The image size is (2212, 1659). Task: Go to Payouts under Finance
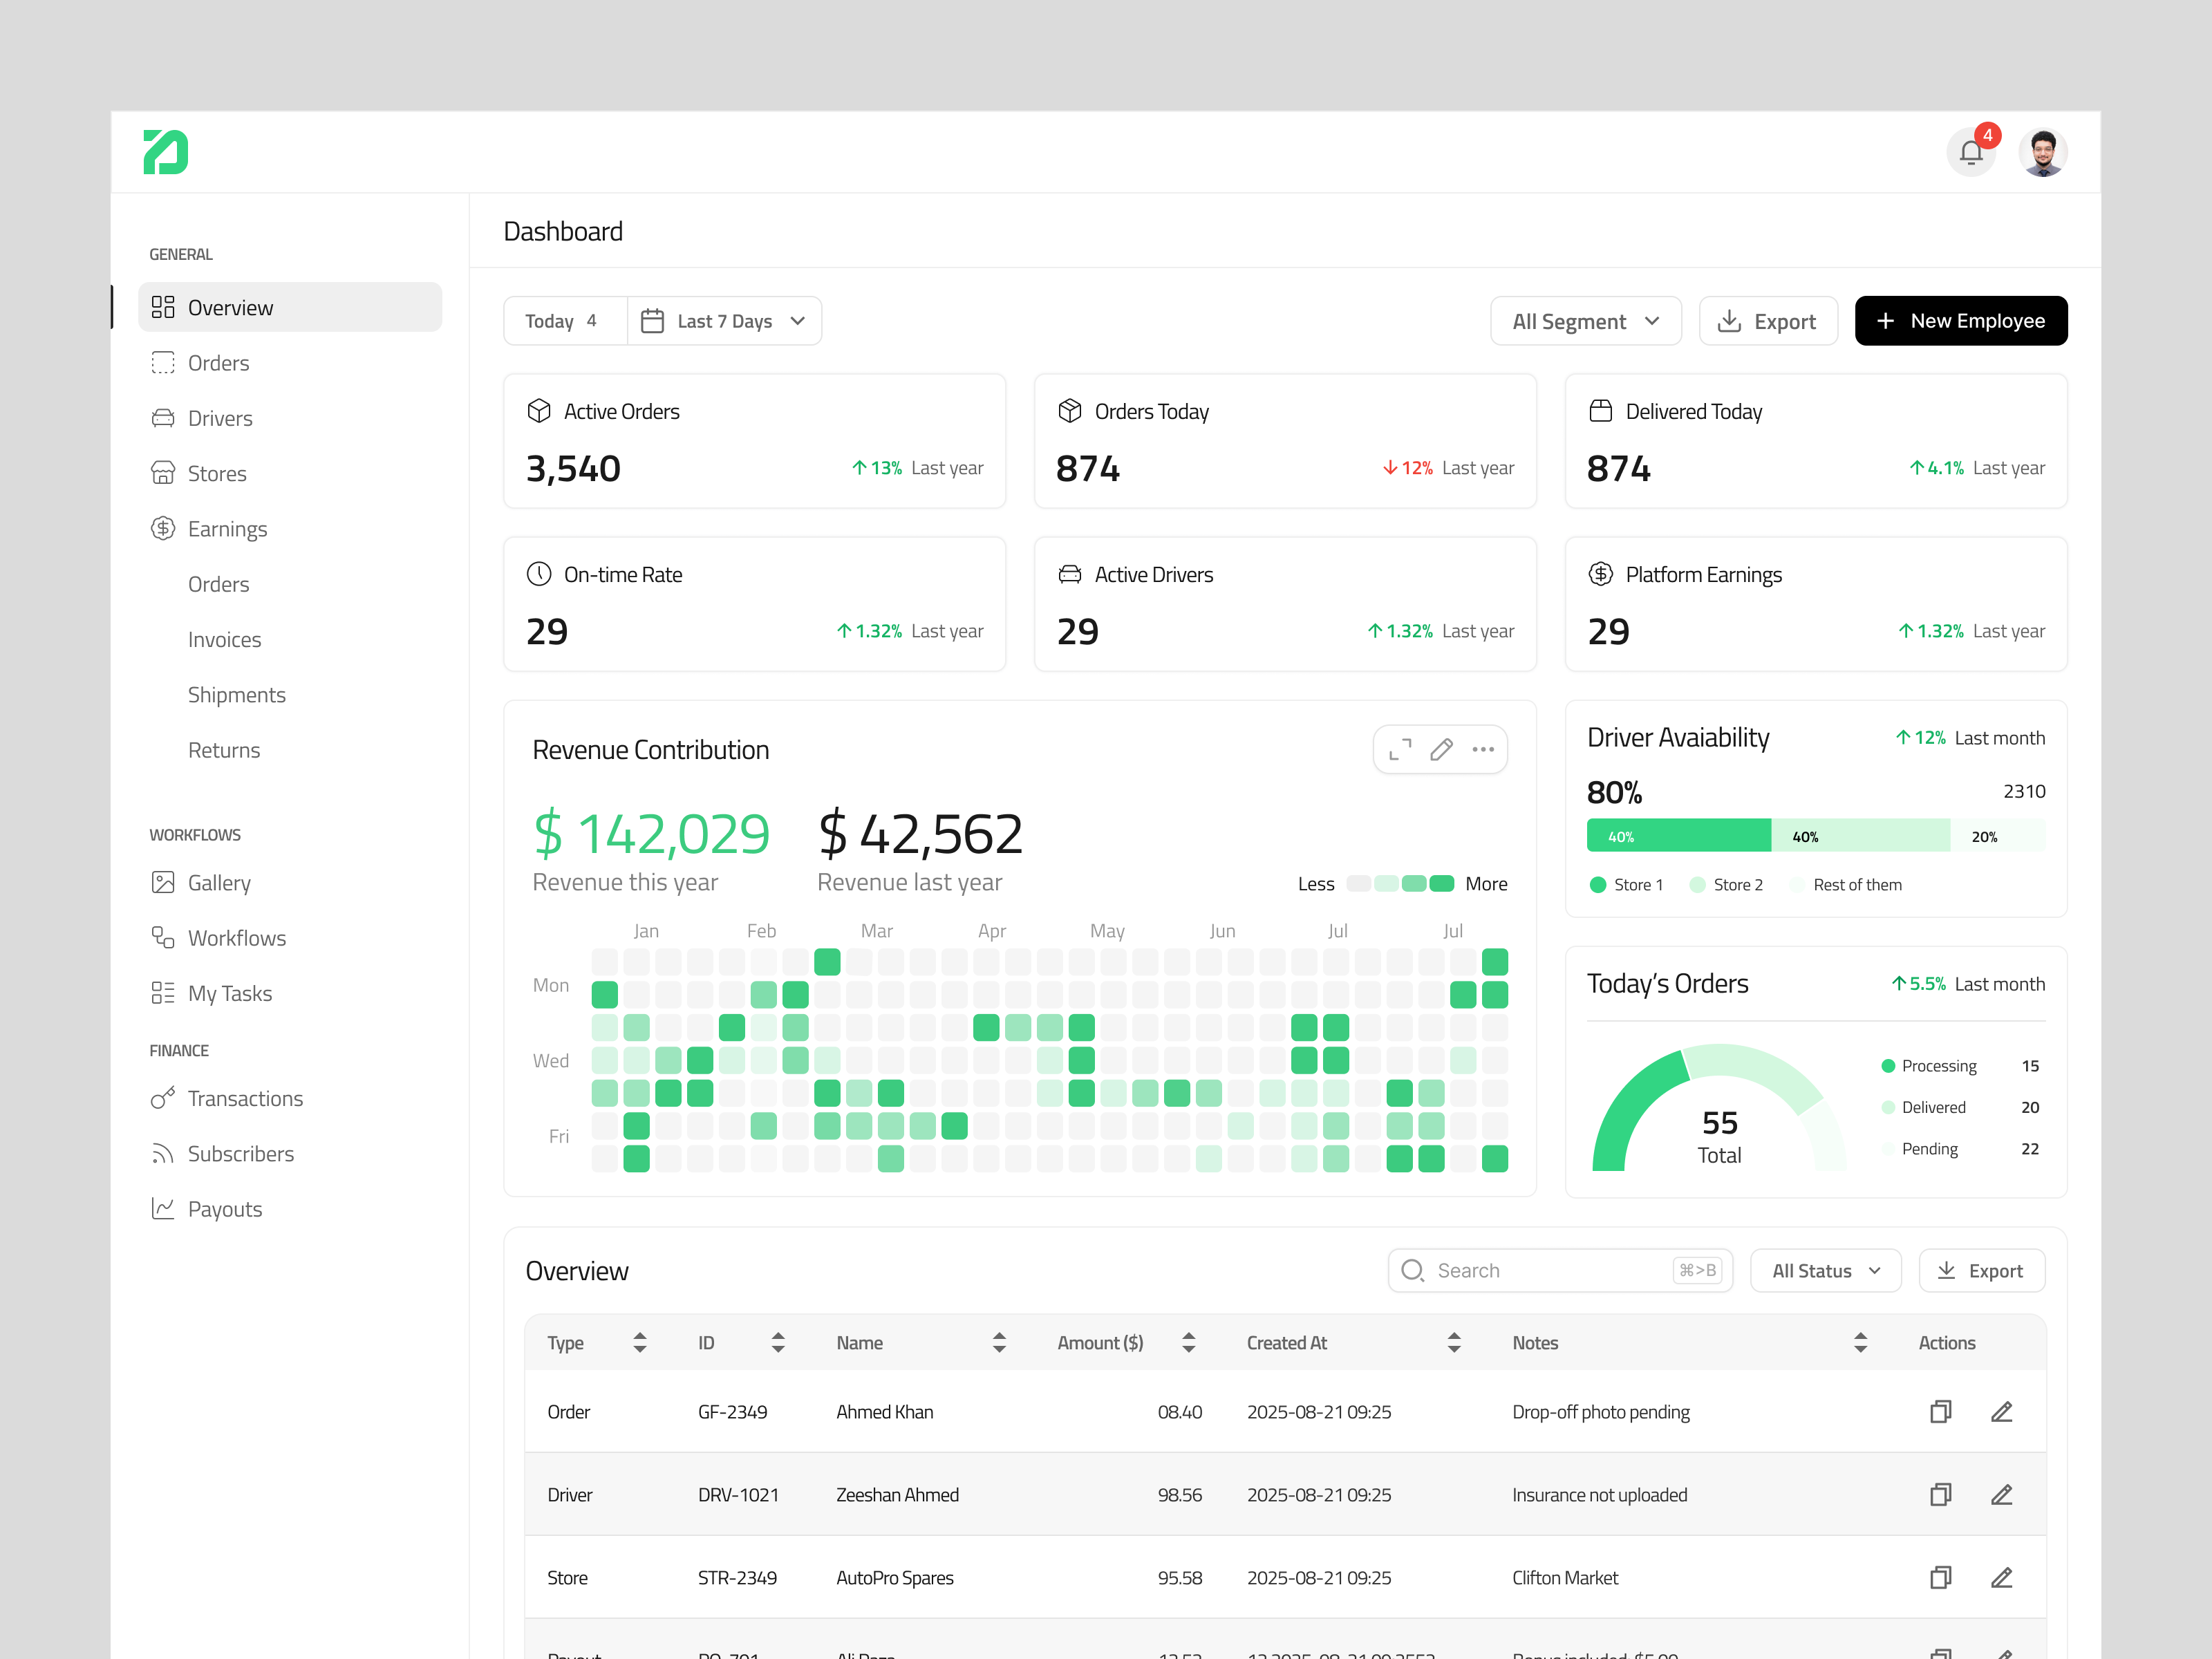[x=224, y=1208]
